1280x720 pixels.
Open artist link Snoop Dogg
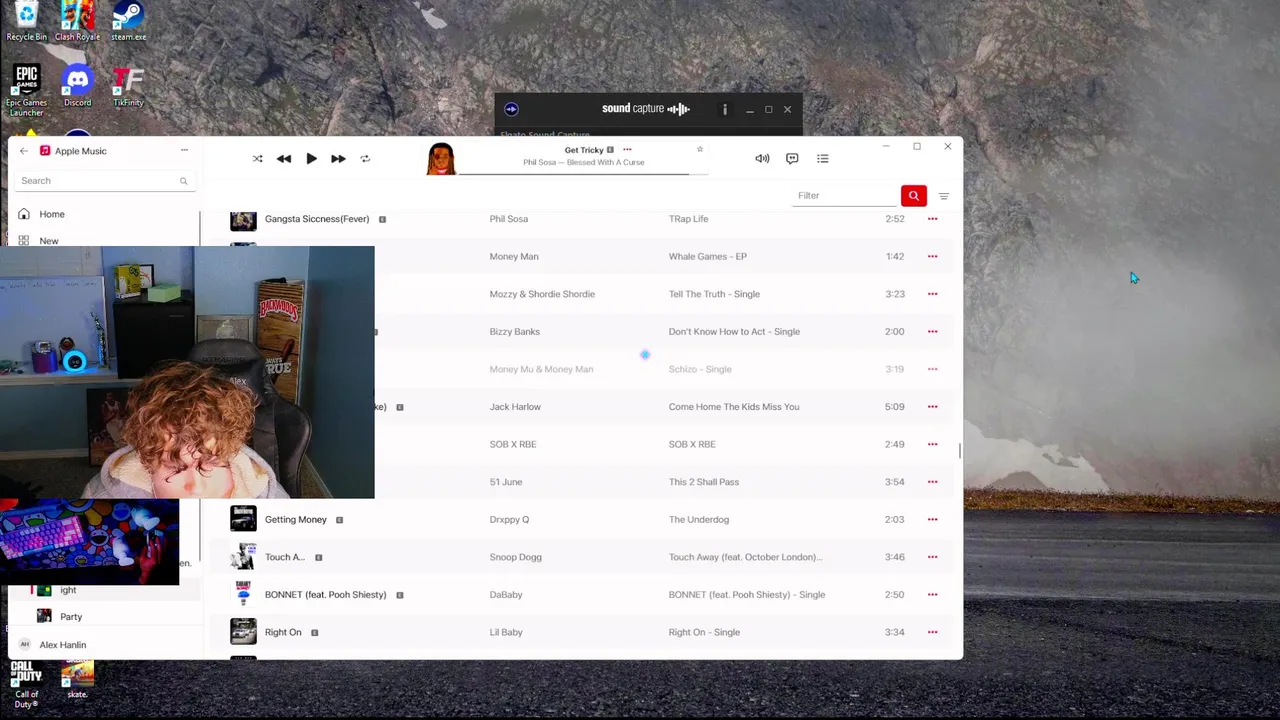click(x=515, y=557)
